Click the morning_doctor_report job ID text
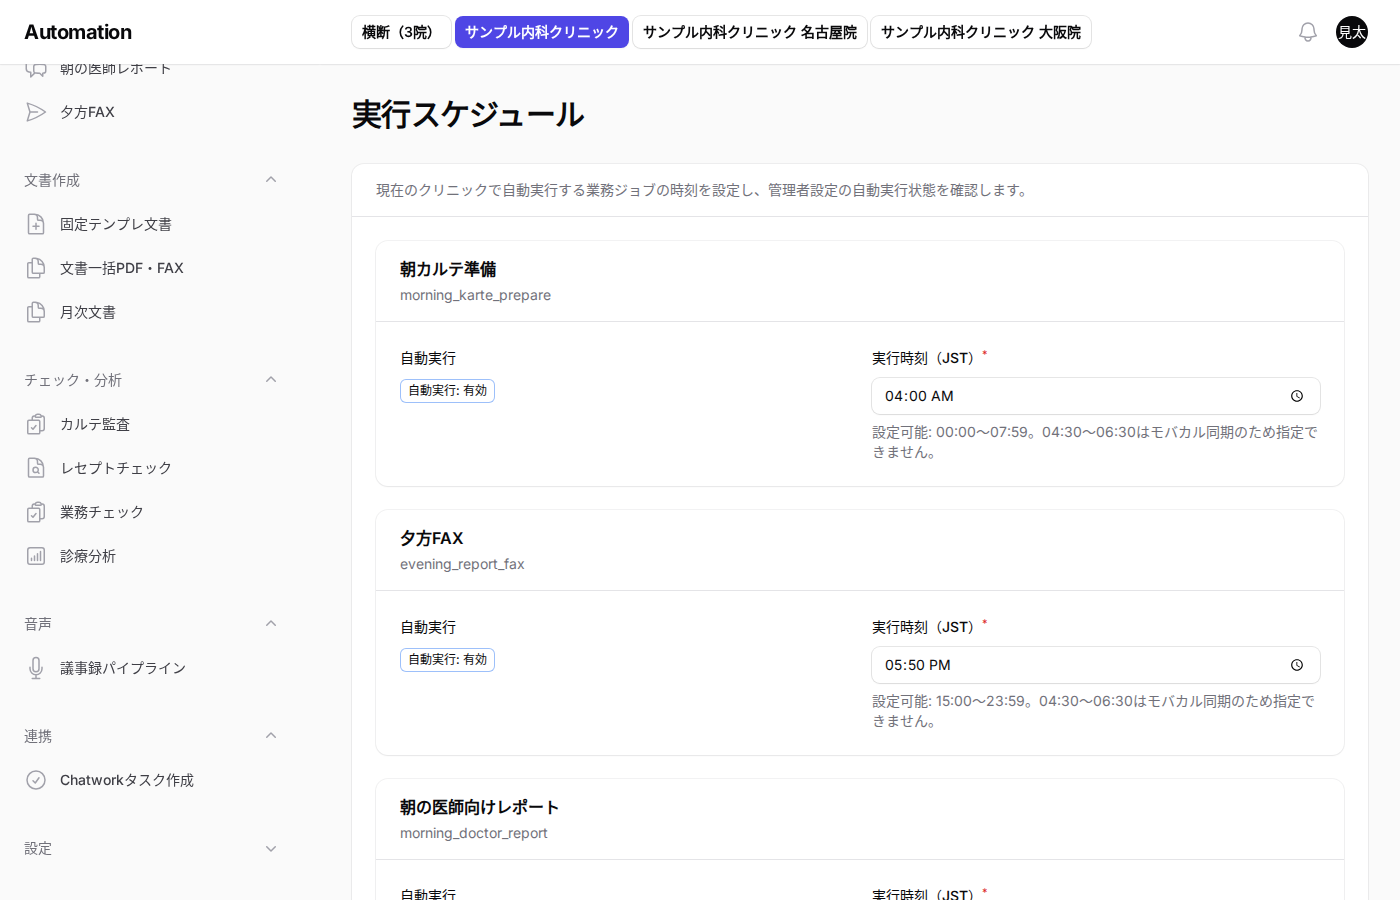 (474, 833)
